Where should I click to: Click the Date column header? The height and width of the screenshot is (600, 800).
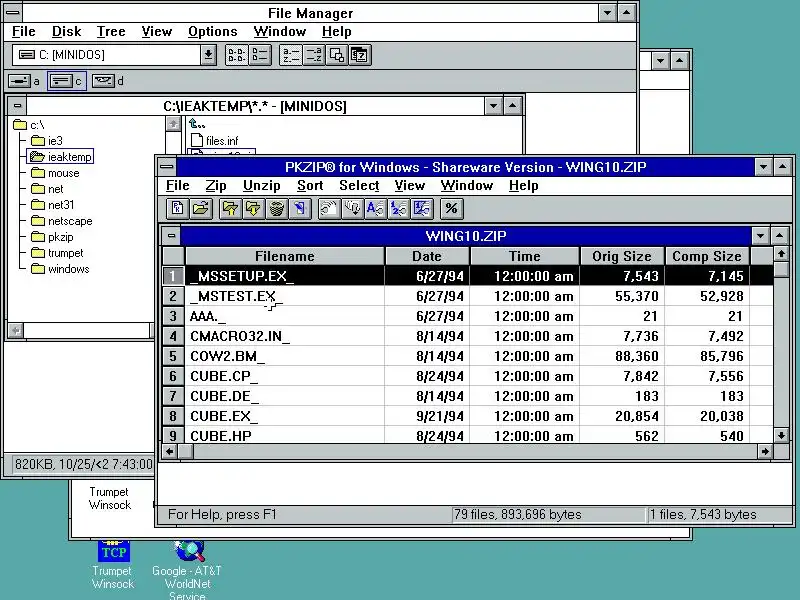tap(427, 256)
